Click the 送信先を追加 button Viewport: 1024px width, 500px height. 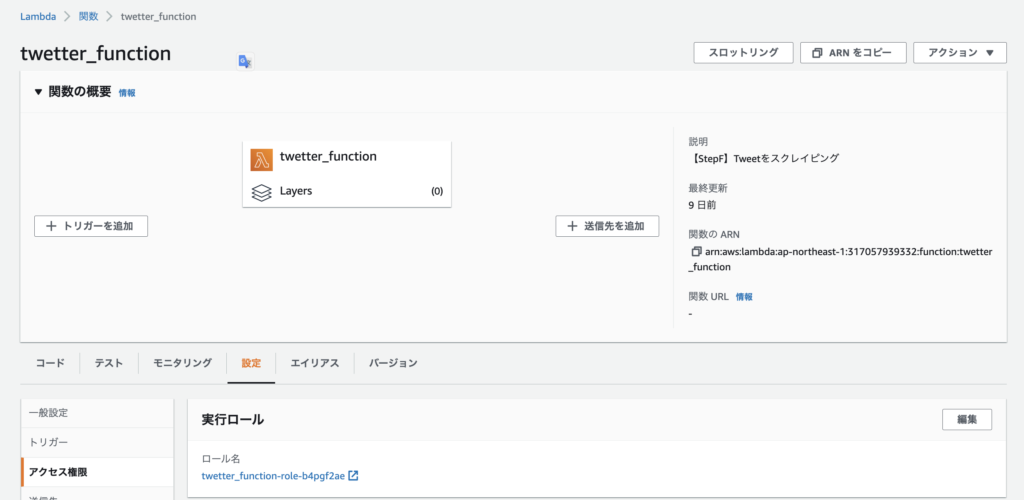[x=607, y=226]
